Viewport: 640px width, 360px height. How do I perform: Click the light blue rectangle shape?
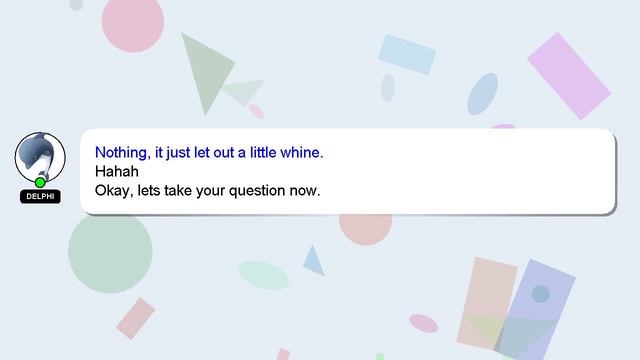tap(407, 54)
